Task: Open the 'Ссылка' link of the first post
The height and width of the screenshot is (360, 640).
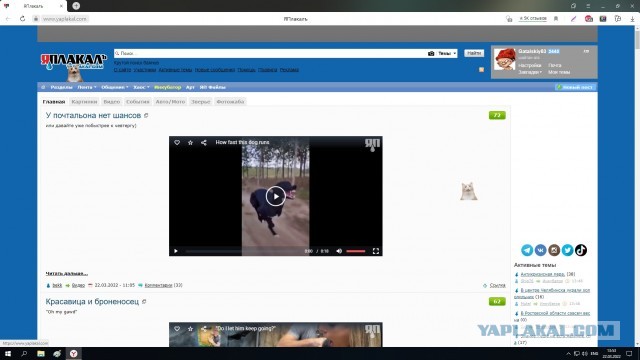Action: [497, 285]
